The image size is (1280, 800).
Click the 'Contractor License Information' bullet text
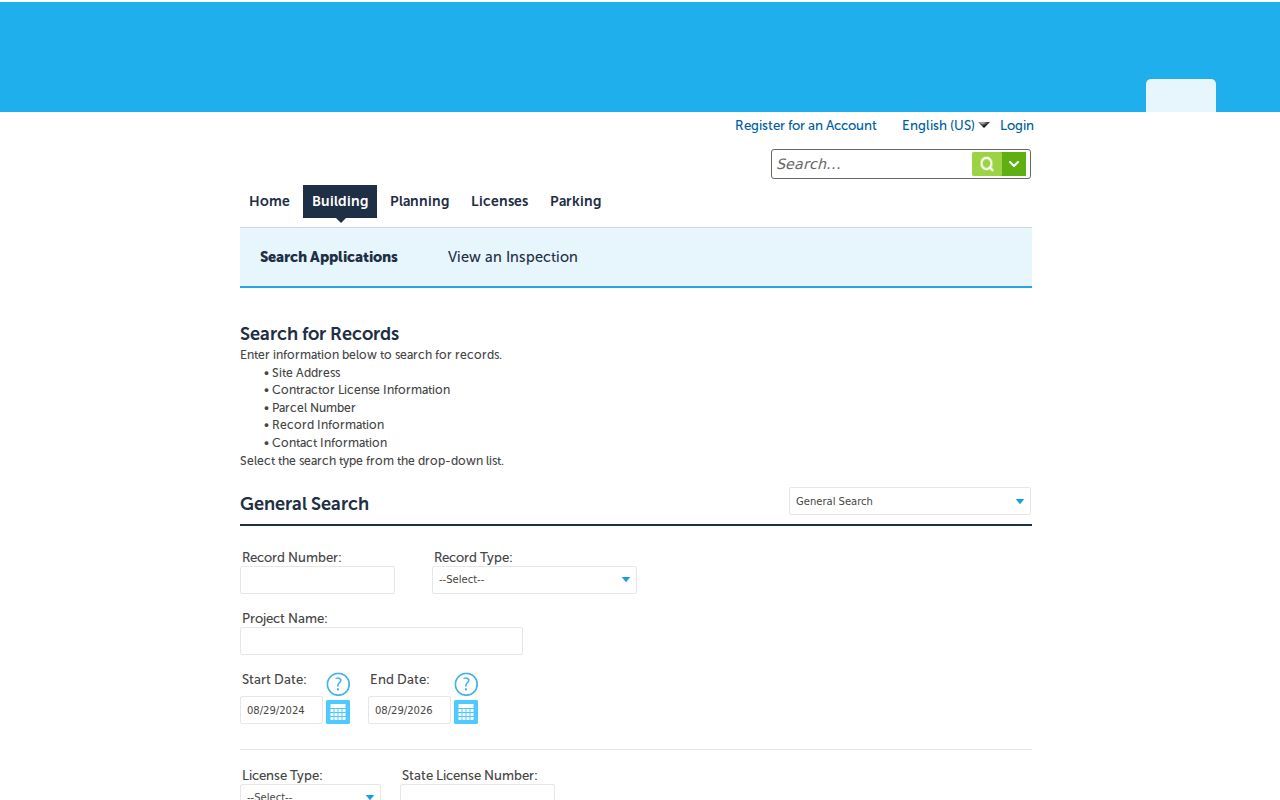click(361, 390)
